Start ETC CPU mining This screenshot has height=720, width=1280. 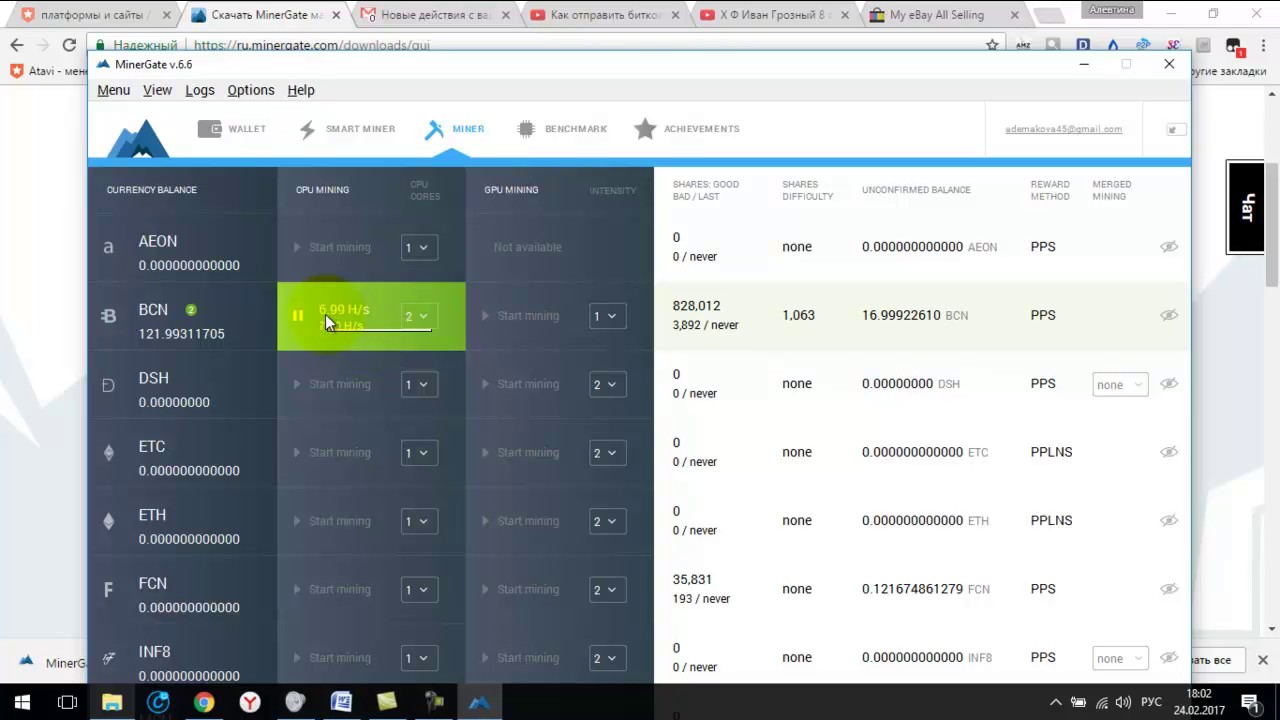click(x=332, y=453)
